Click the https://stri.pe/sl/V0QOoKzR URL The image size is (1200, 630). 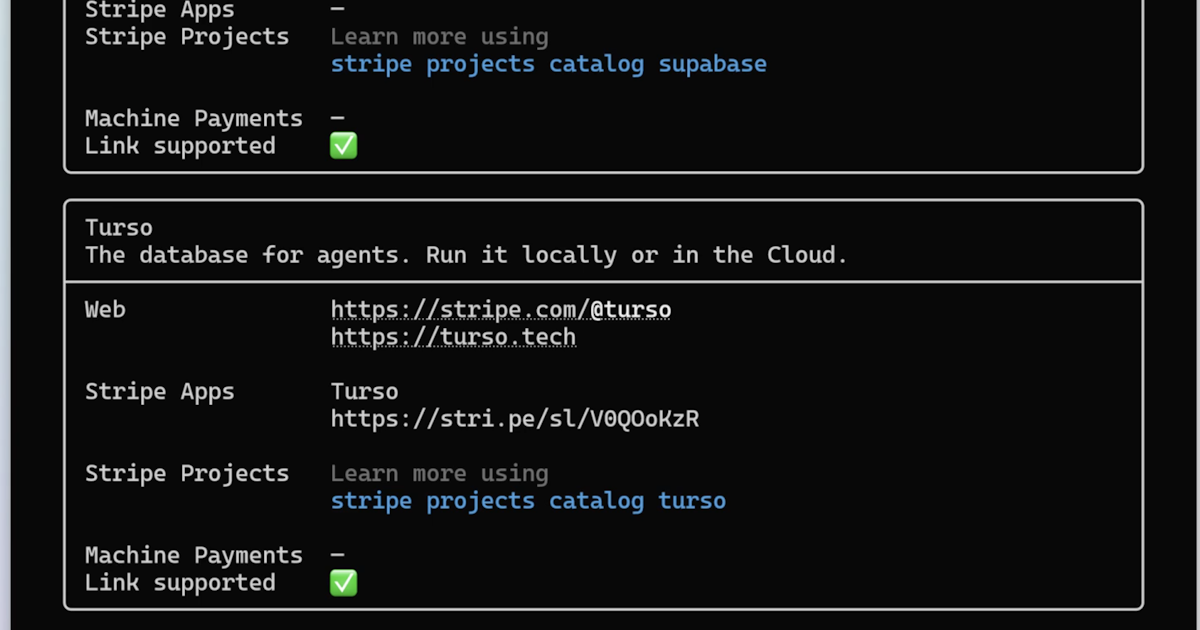click(515, 419)
